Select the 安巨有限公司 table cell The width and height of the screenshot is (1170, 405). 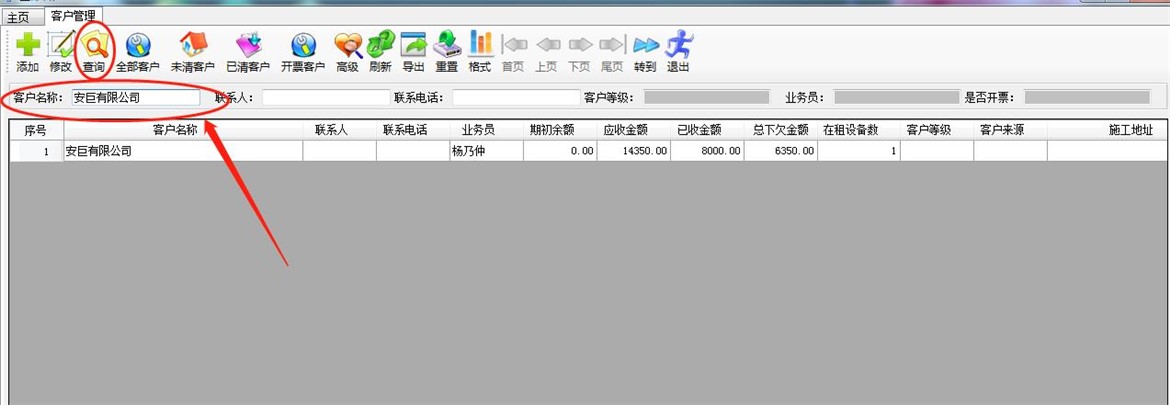click(x=184, y=151)
